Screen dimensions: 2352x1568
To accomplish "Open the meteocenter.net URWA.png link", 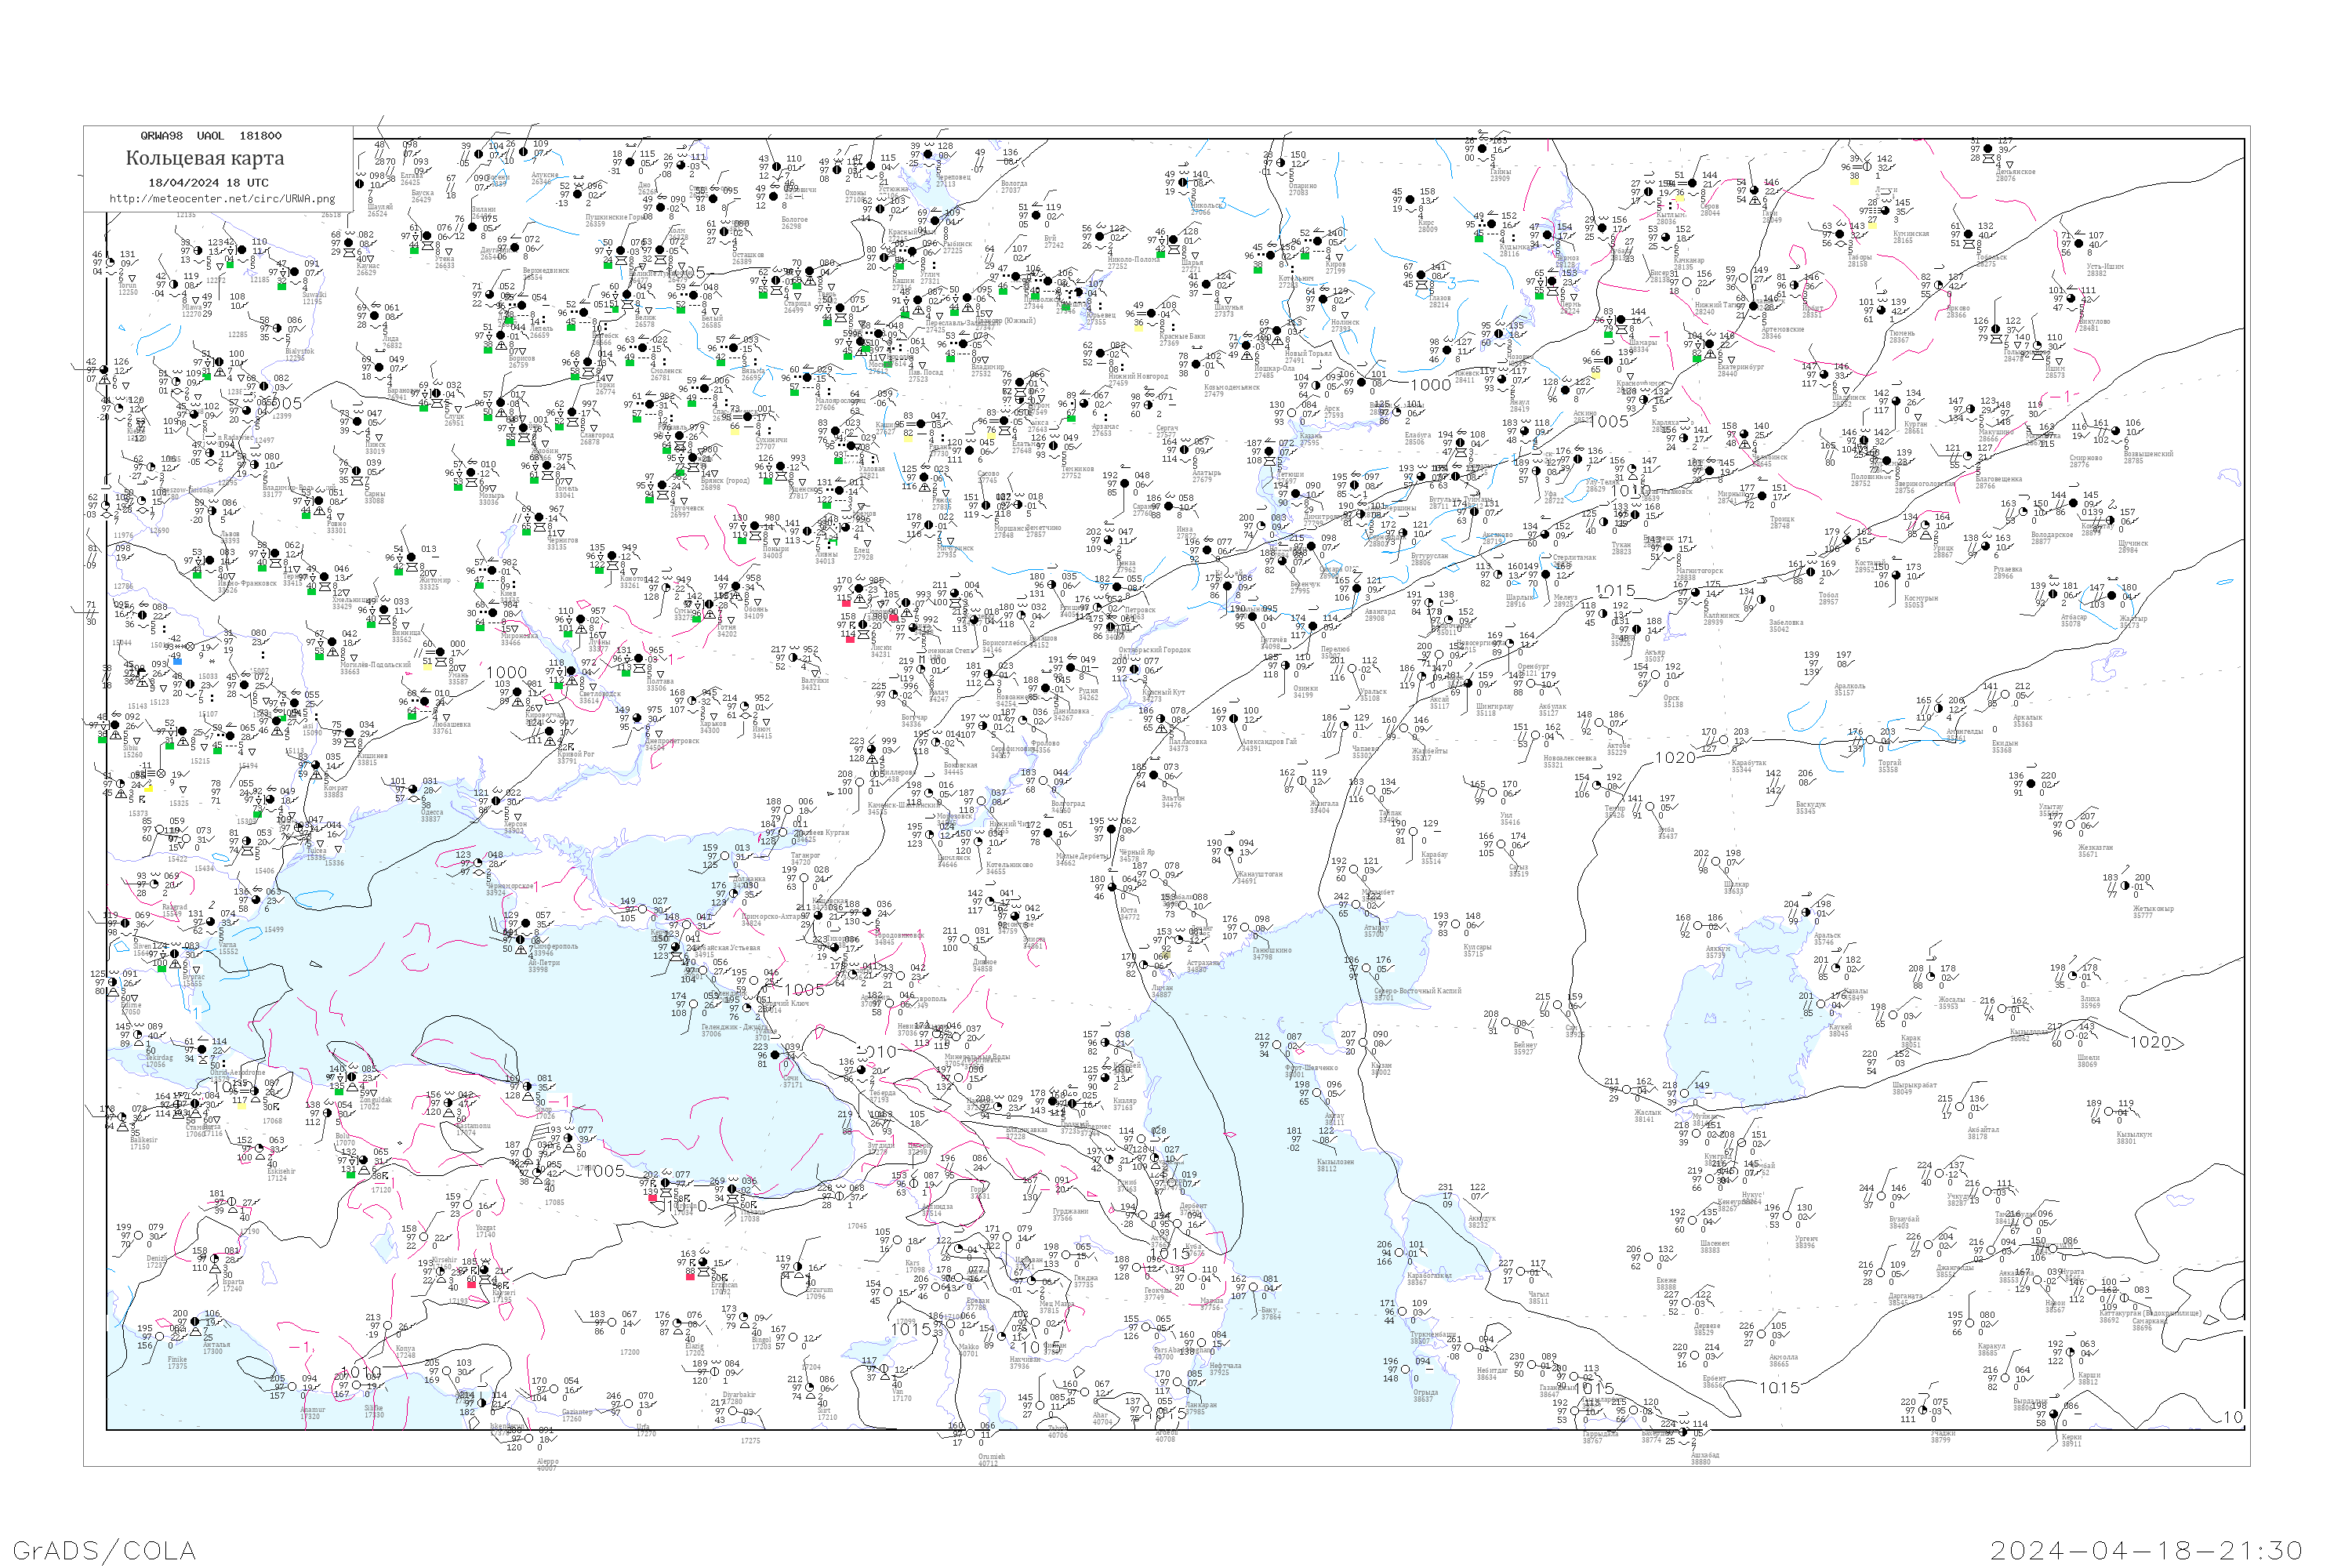I will coord(222,198).
